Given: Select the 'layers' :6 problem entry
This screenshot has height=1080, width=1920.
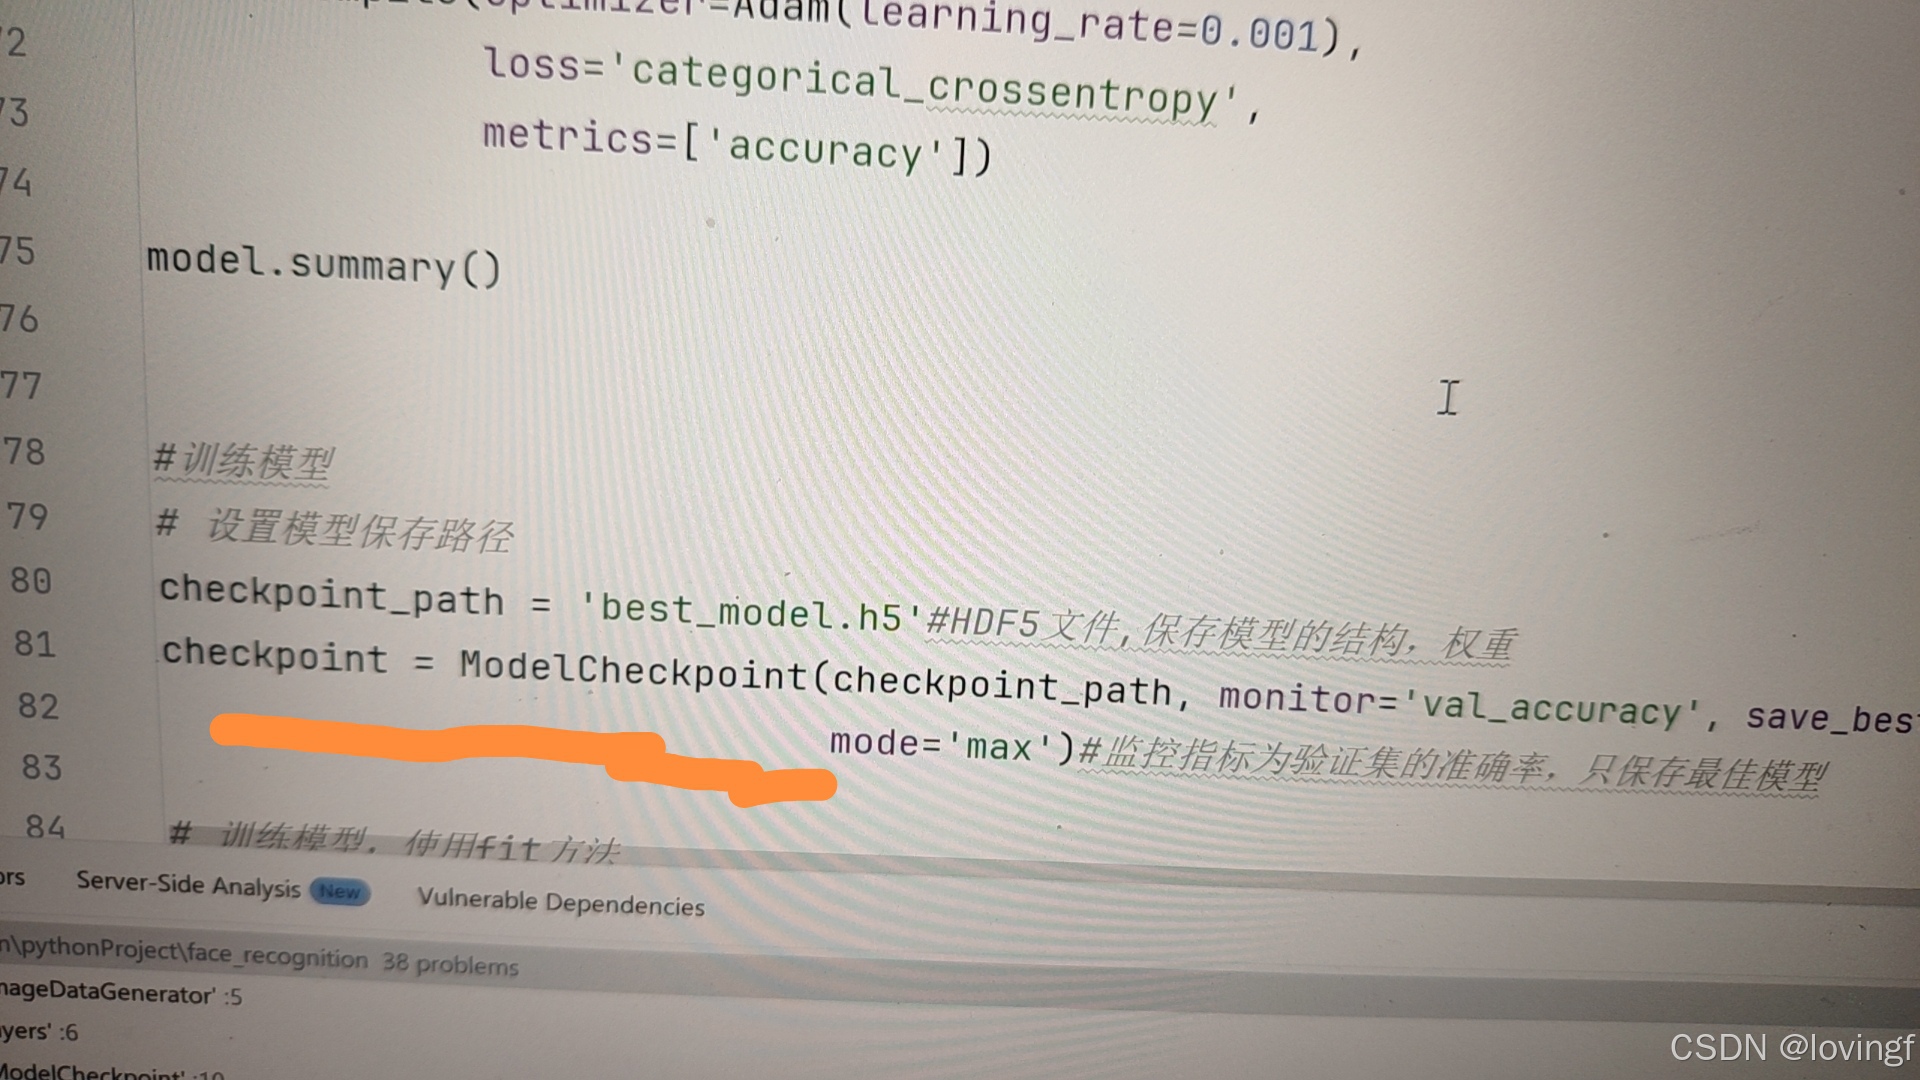Looking at the screenshot, I should point(38,1031).
